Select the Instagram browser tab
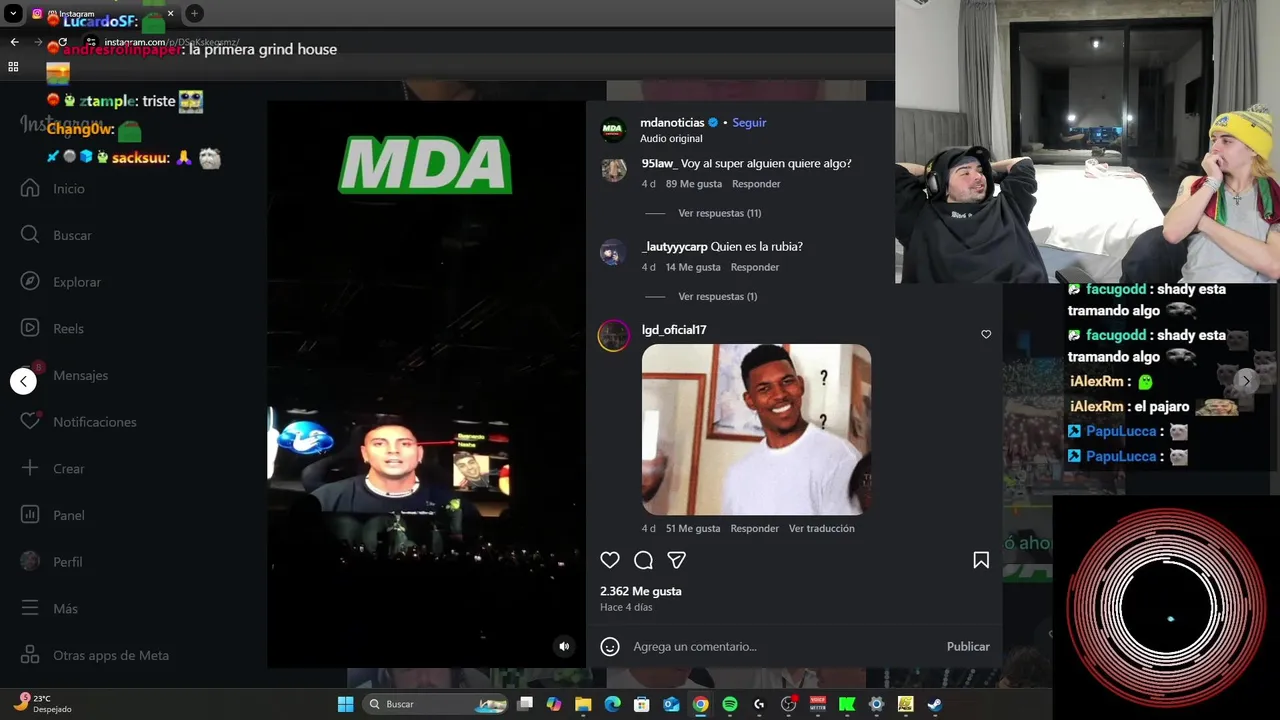This screenshot has width=1280, height=720. pyautogui.click(x=103, y=14)
